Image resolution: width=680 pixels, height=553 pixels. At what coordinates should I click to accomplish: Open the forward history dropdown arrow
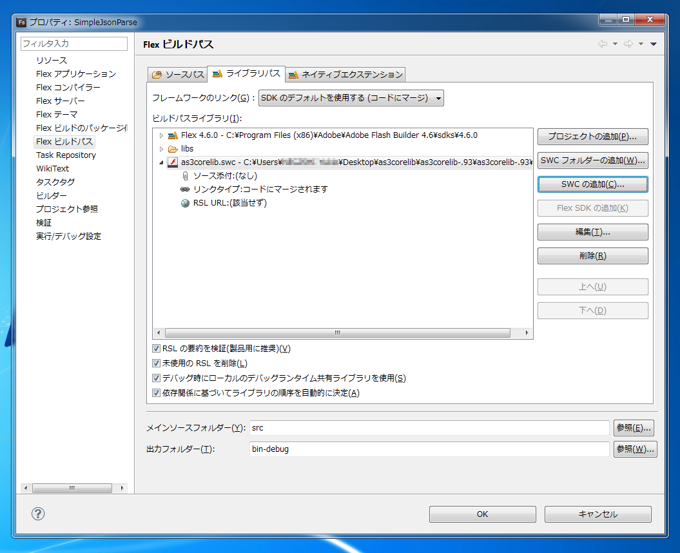641,44
